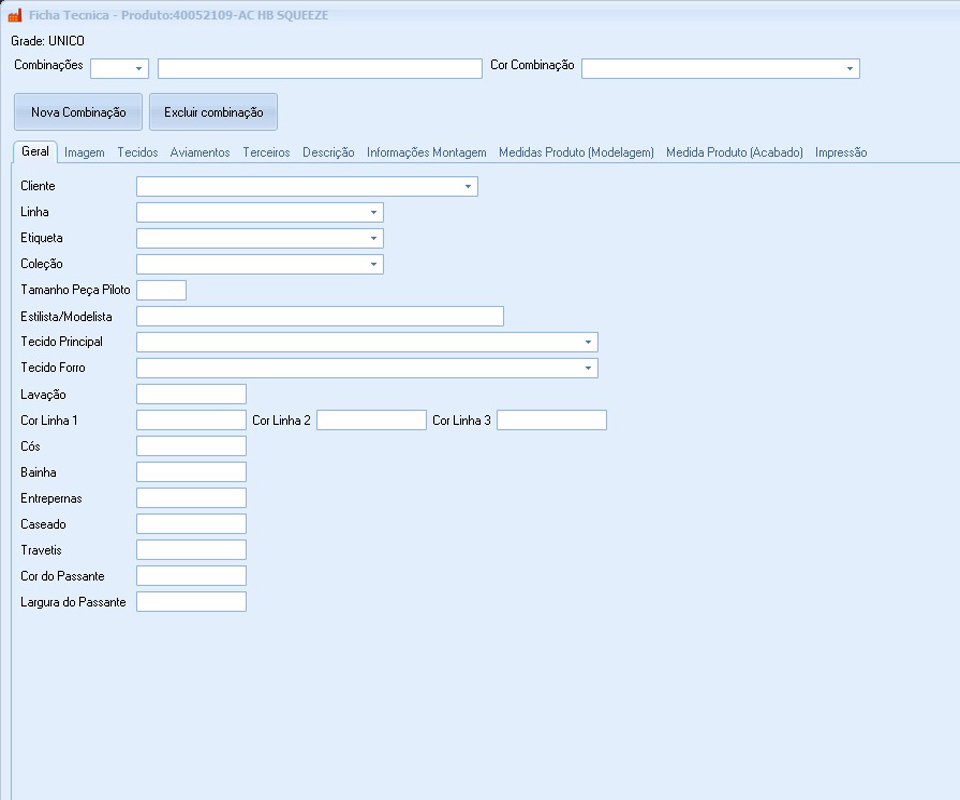Open the Etiqueta dropdown
The image size is (960, 800).
point(373,239)
